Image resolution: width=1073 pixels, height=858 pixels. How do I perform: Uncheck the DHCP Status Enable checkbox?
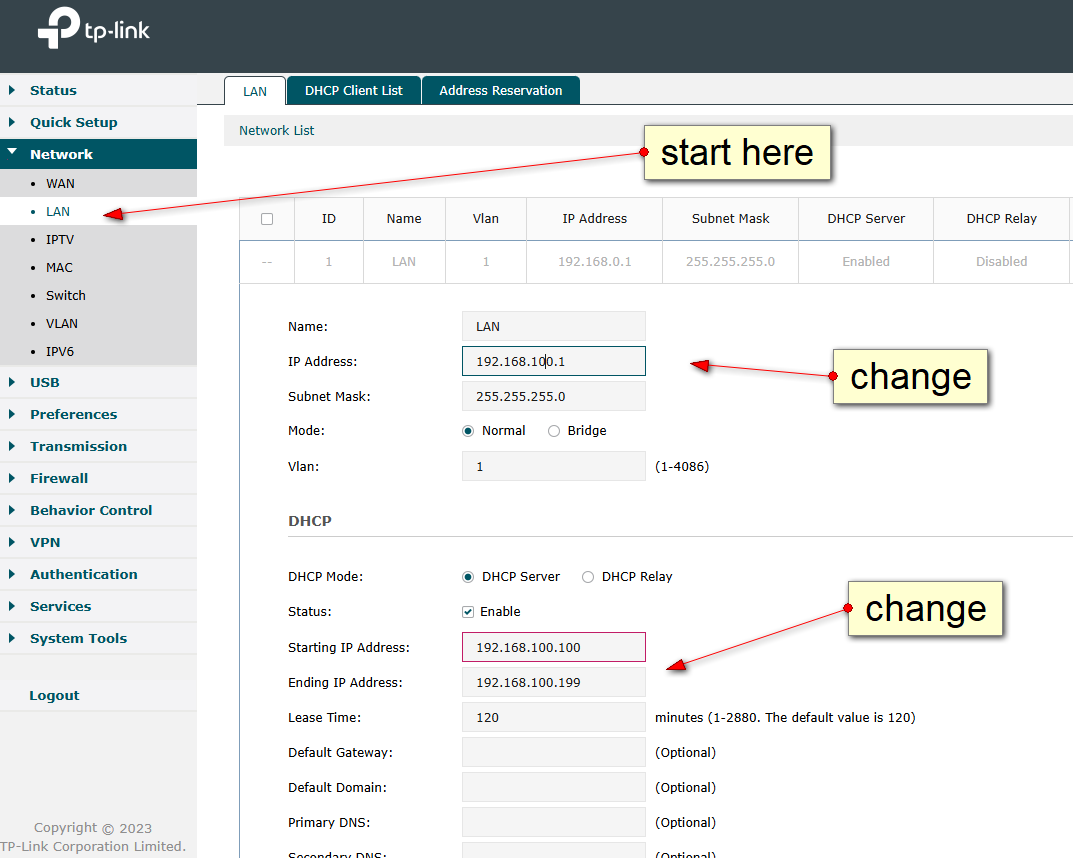(468, 612)
